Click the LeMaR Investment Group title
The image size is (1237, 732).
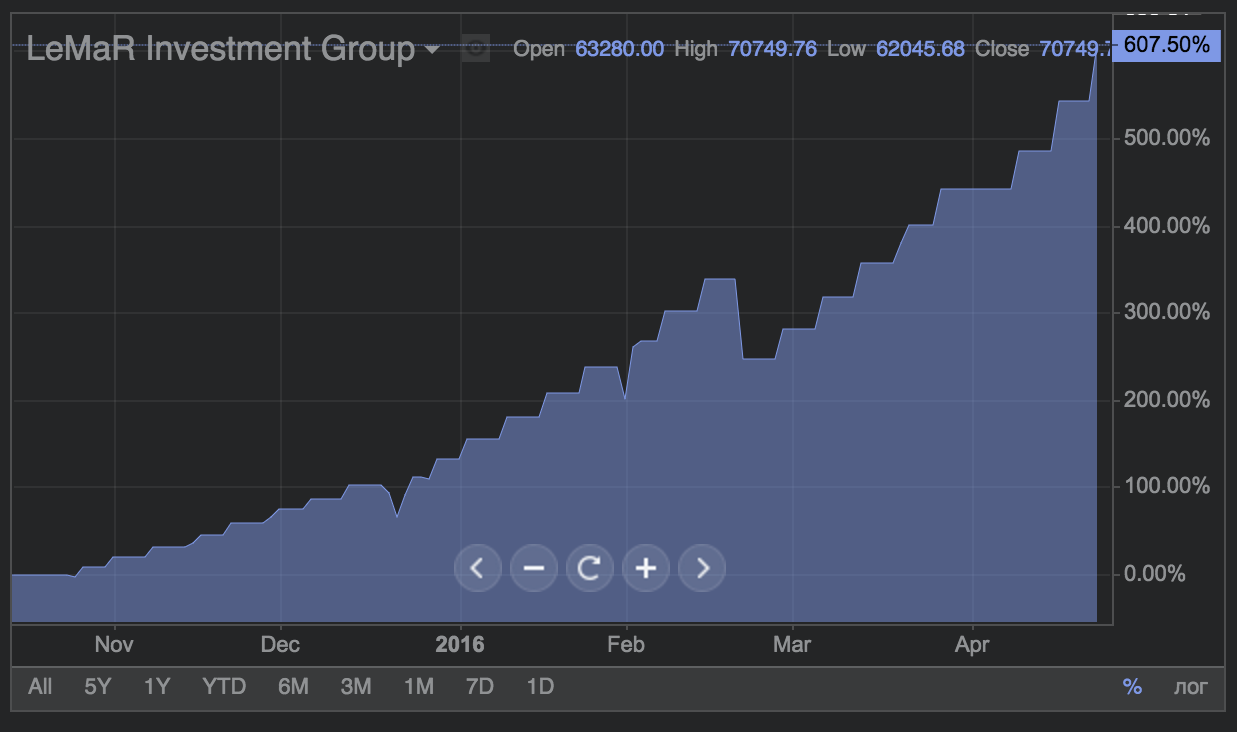coord(220,48)
